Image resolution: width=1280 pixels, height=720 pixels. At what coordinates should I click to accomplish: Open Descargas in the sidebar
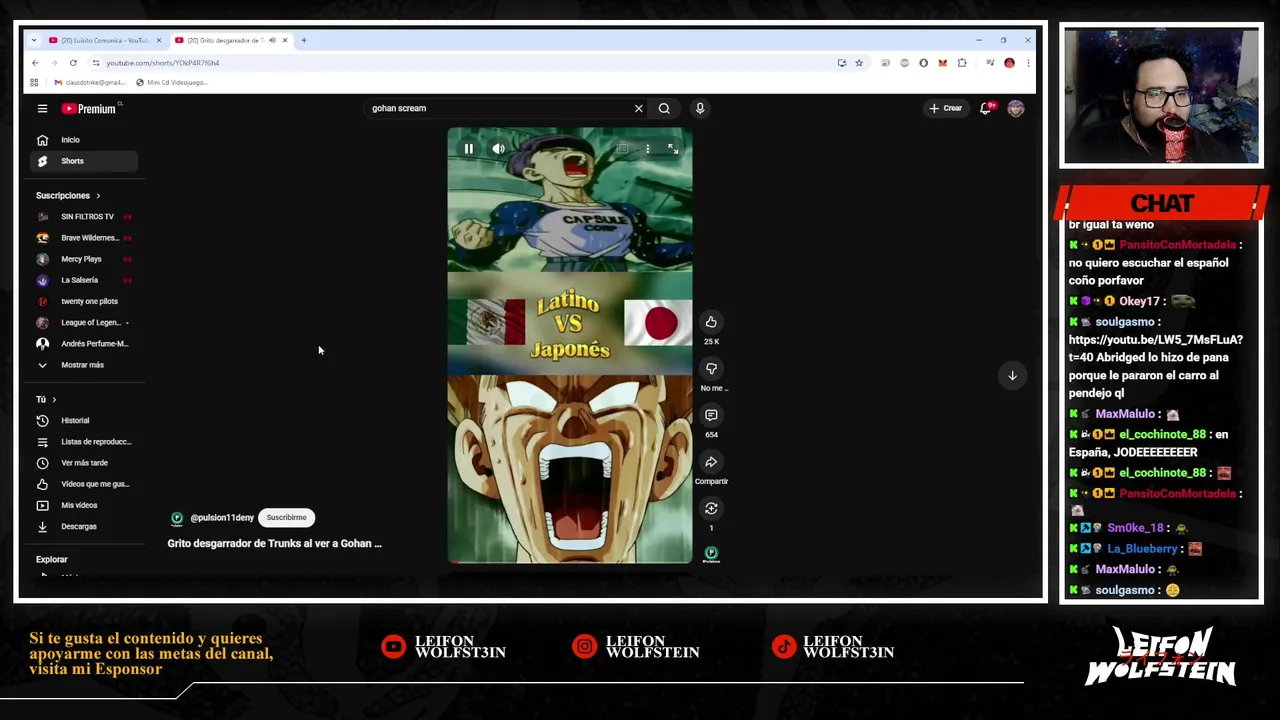(84, 527)
